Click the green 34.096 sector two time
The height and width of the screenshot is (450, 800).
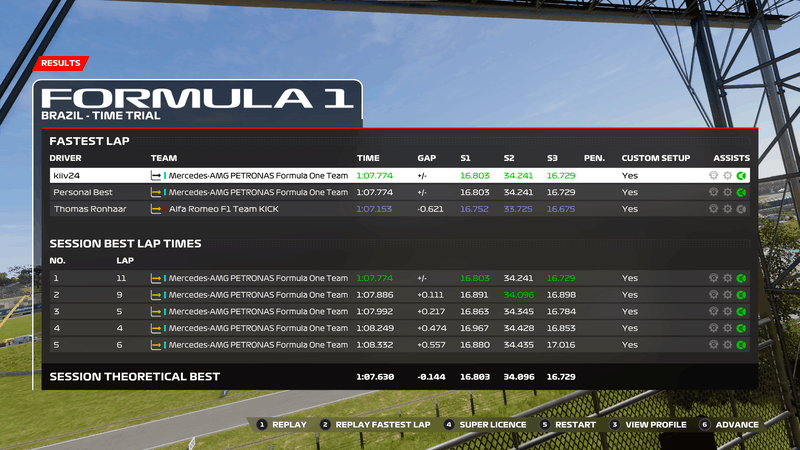(x=518, y=295)
